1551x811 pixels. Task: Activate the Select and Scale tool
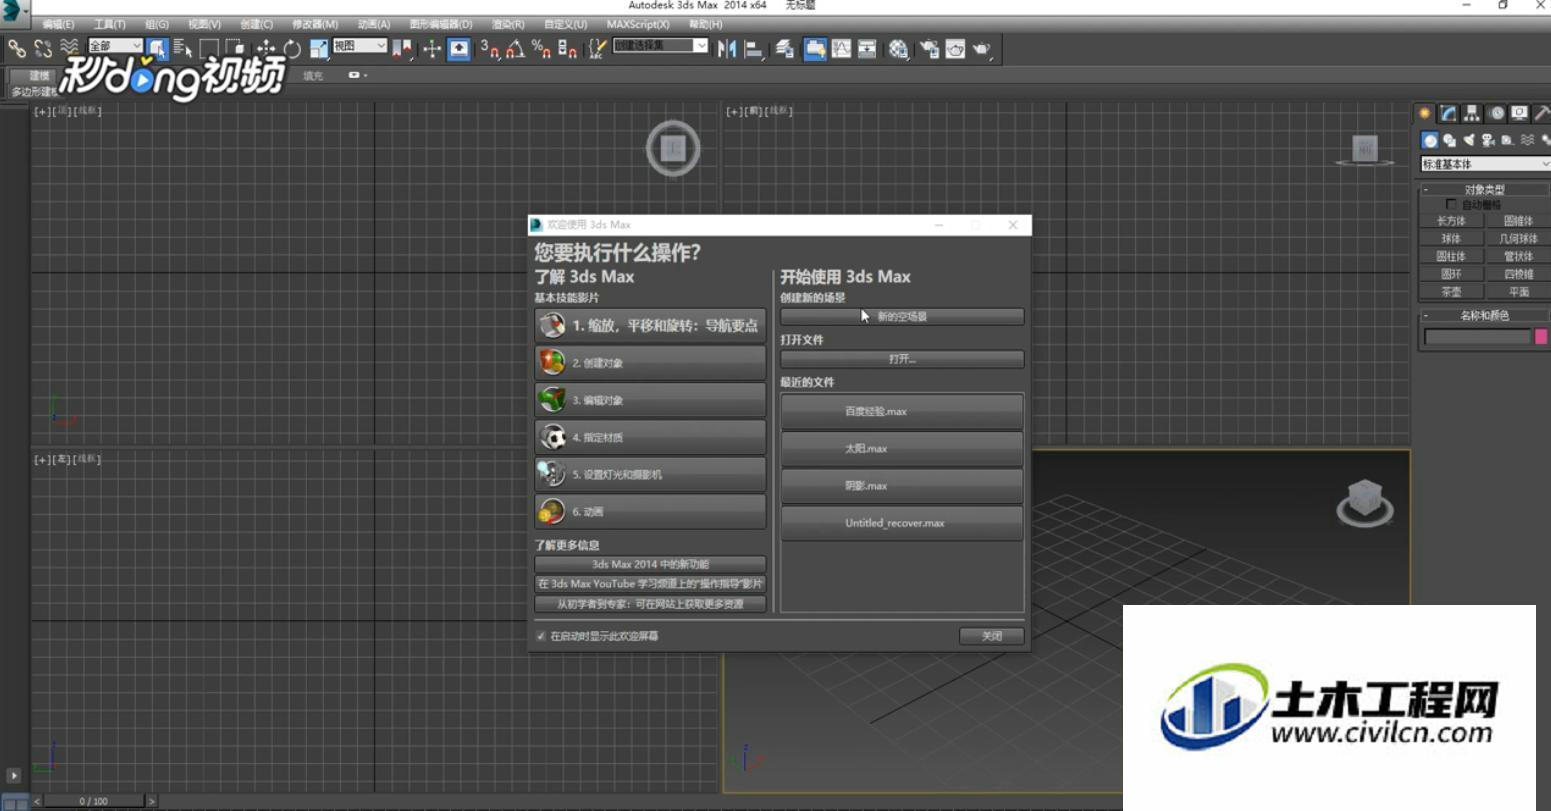click(319, 48)
